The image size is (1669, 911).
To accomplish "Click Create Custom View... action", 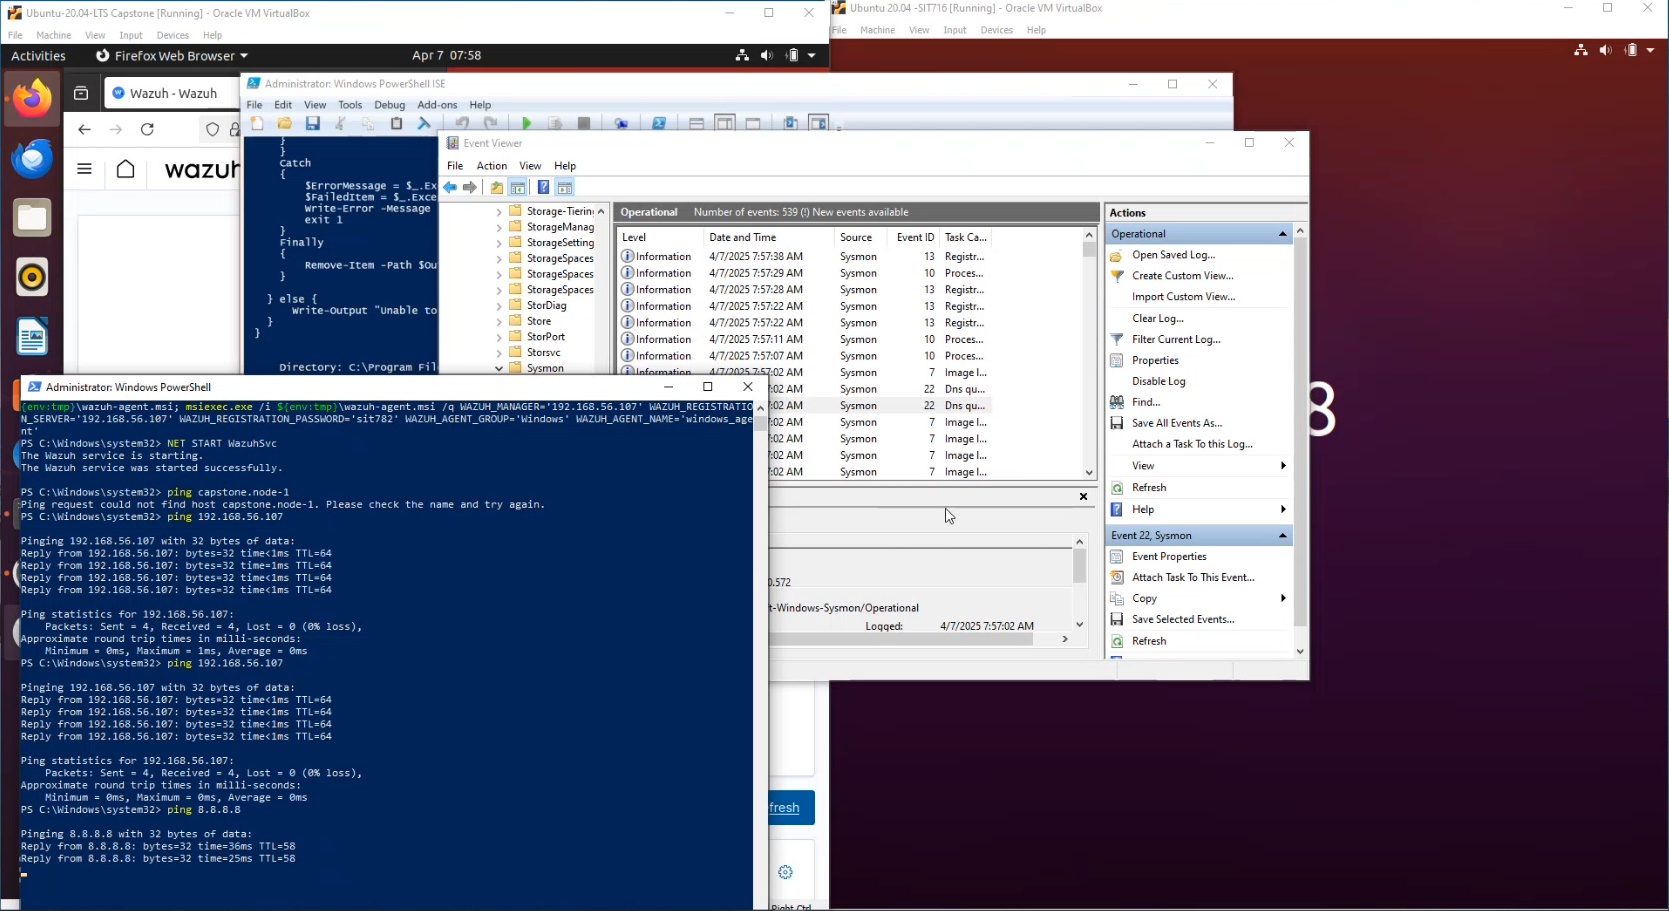I will pyautogui.click(x=1182, y=276).
